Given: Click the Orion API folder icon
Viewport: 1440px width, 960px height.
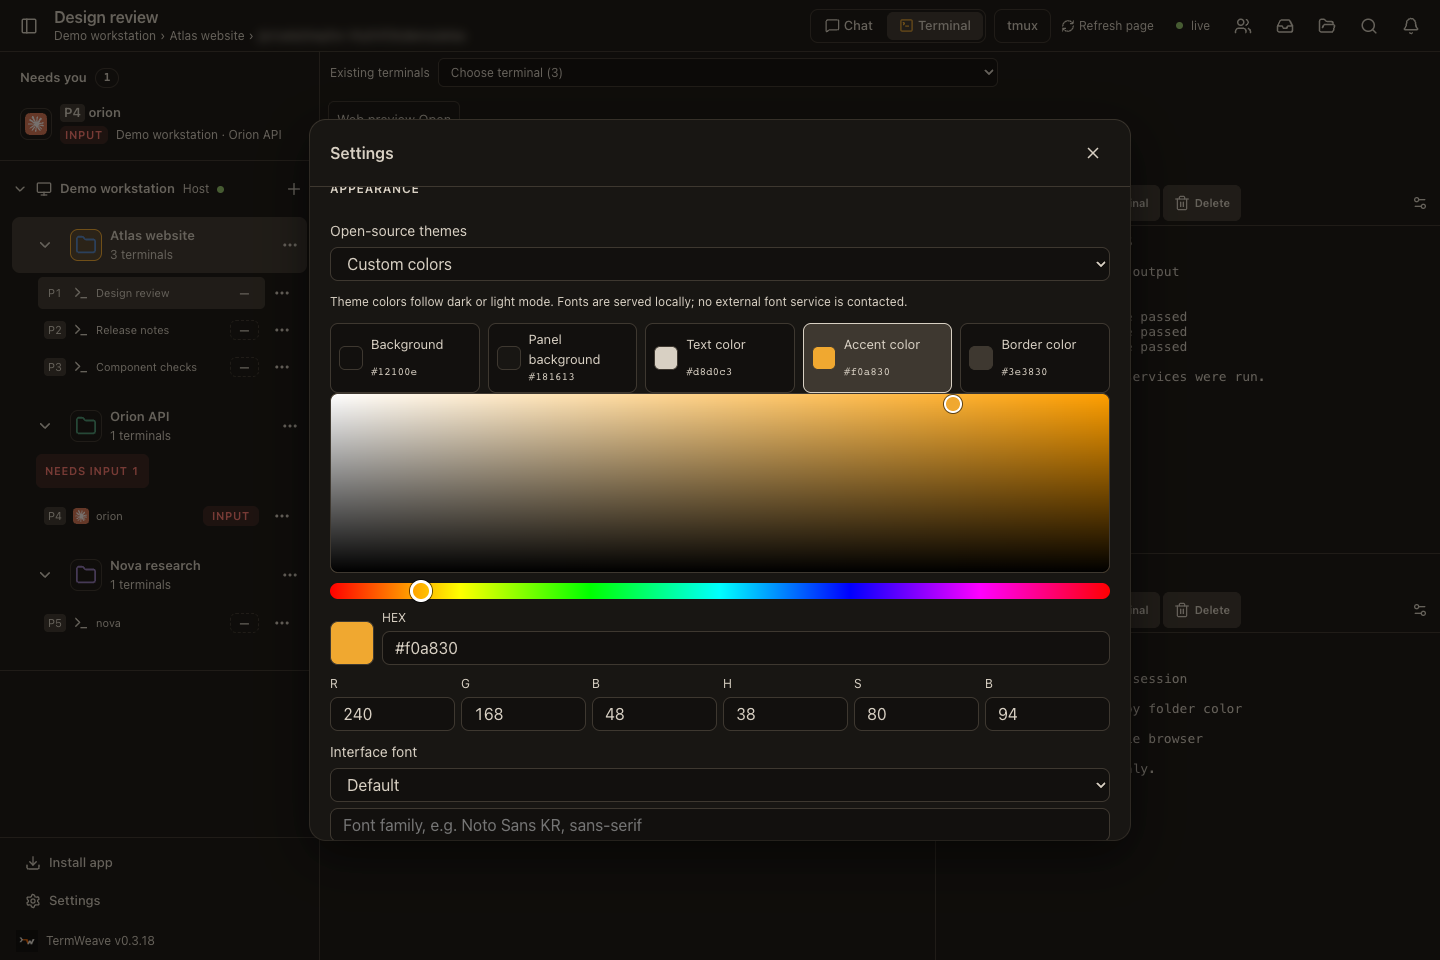Looking at the screenshot, I should [86, 426].
